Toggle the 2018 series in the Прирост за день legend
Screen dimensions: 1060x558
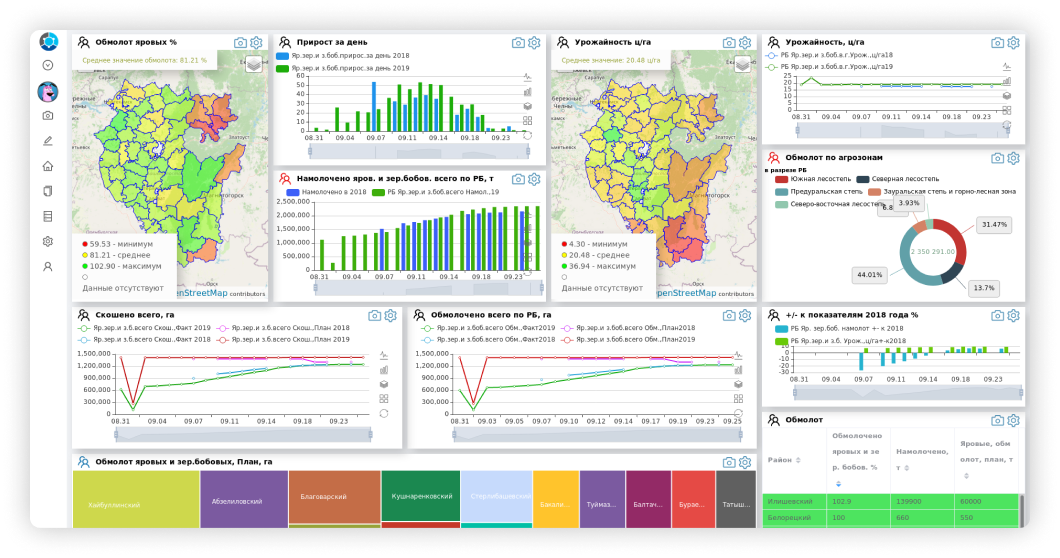click(x=343, y=56)
